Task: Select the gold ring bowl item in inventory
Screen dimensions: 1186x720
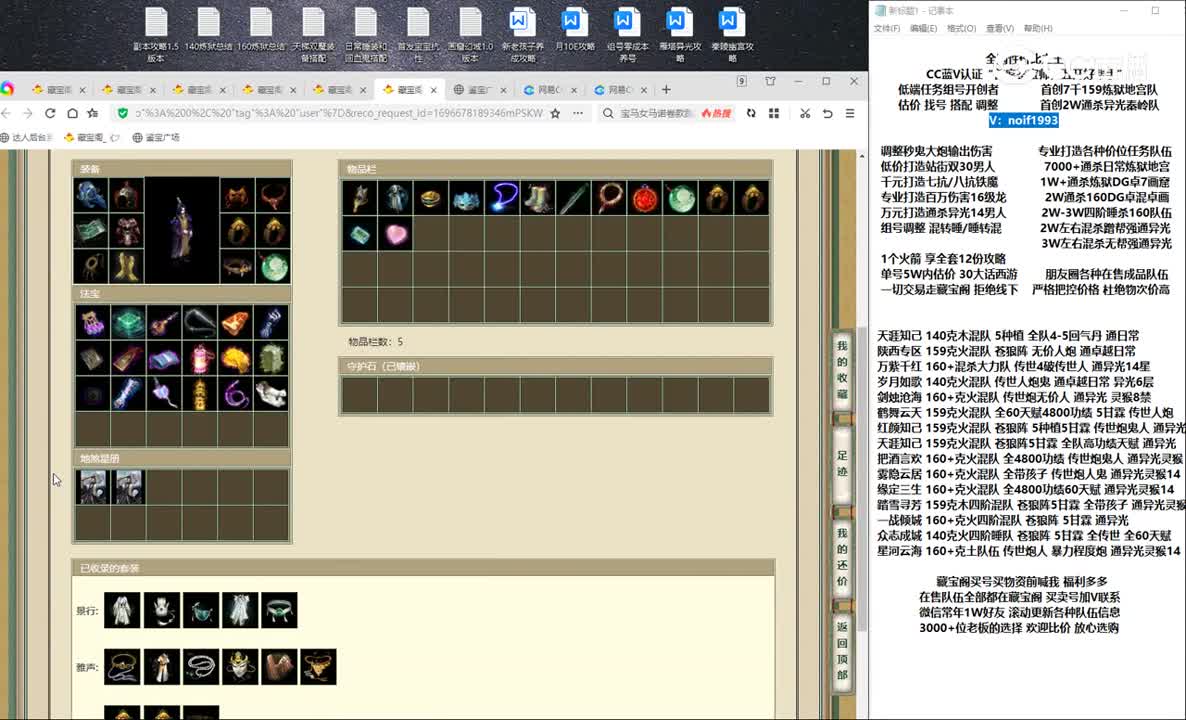Action: click(x=431, y=198)
